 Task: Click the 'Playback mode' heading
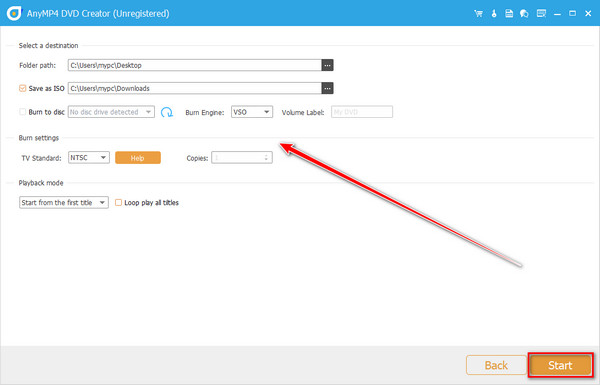[x=41, y=183]
